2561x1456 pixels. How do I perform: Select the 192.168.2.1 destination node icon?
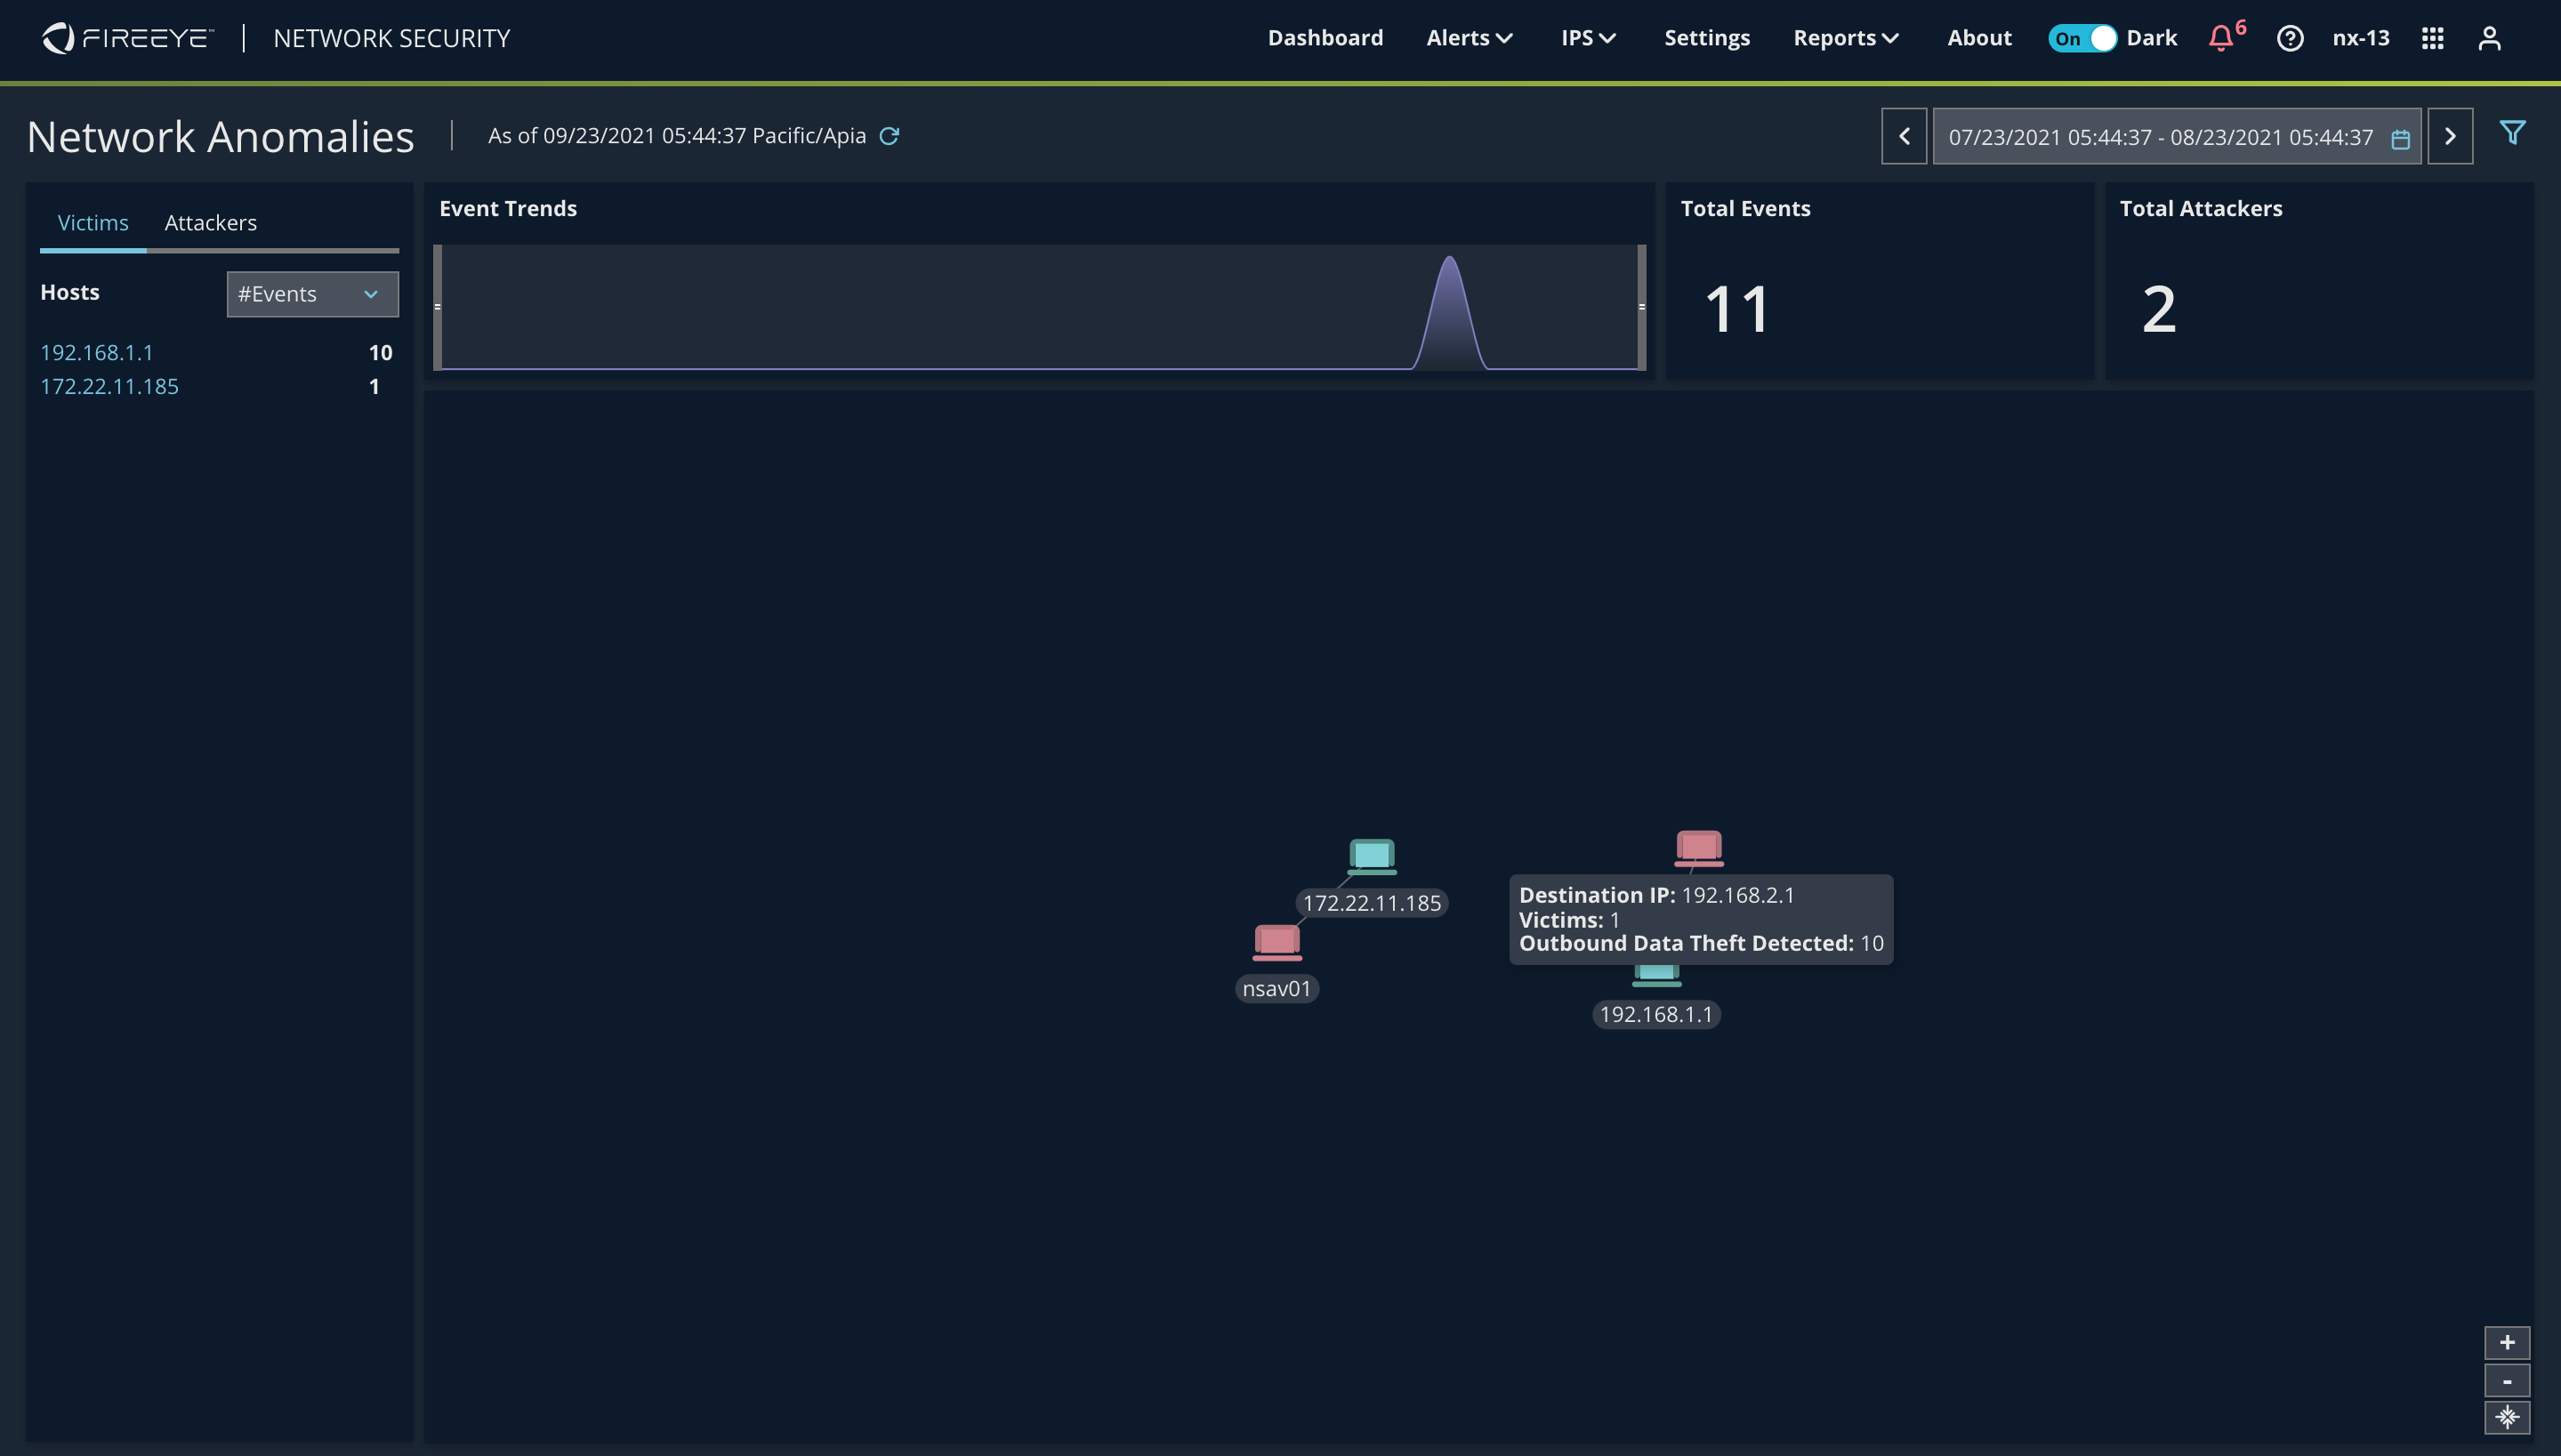1699,849
